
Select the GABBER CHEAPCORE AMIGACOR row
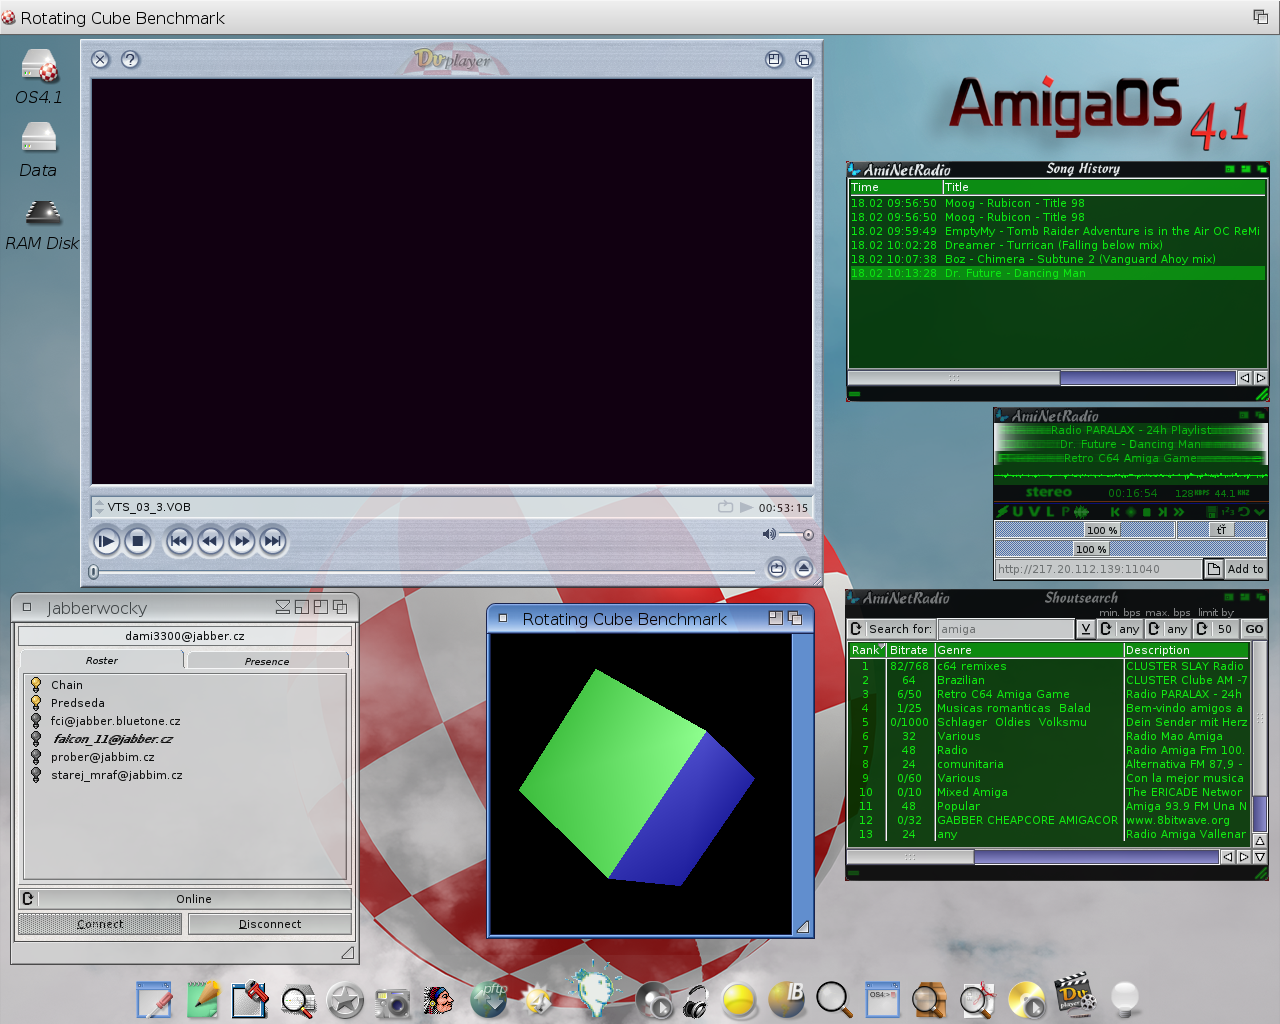pos(1049,820)
